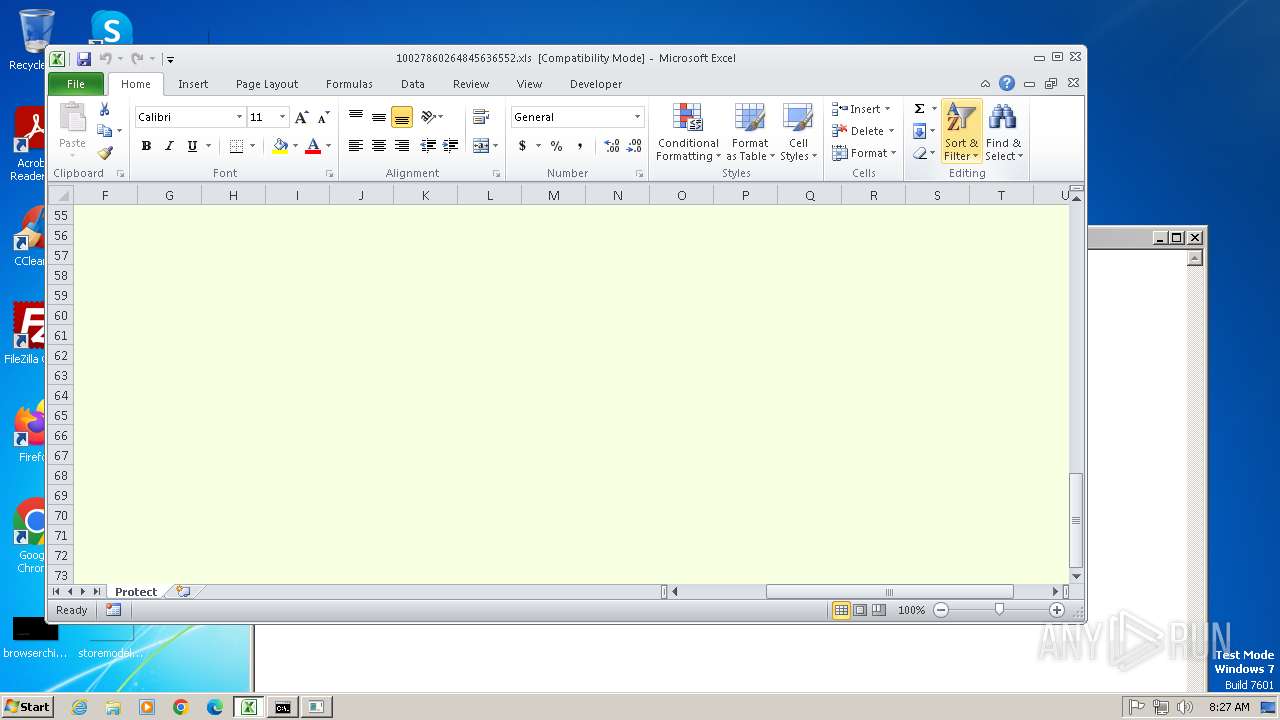1280x720 pixels.
Task: Switch to Normal view in status bar
Action: pyautogui.click(x=842, y=610)
